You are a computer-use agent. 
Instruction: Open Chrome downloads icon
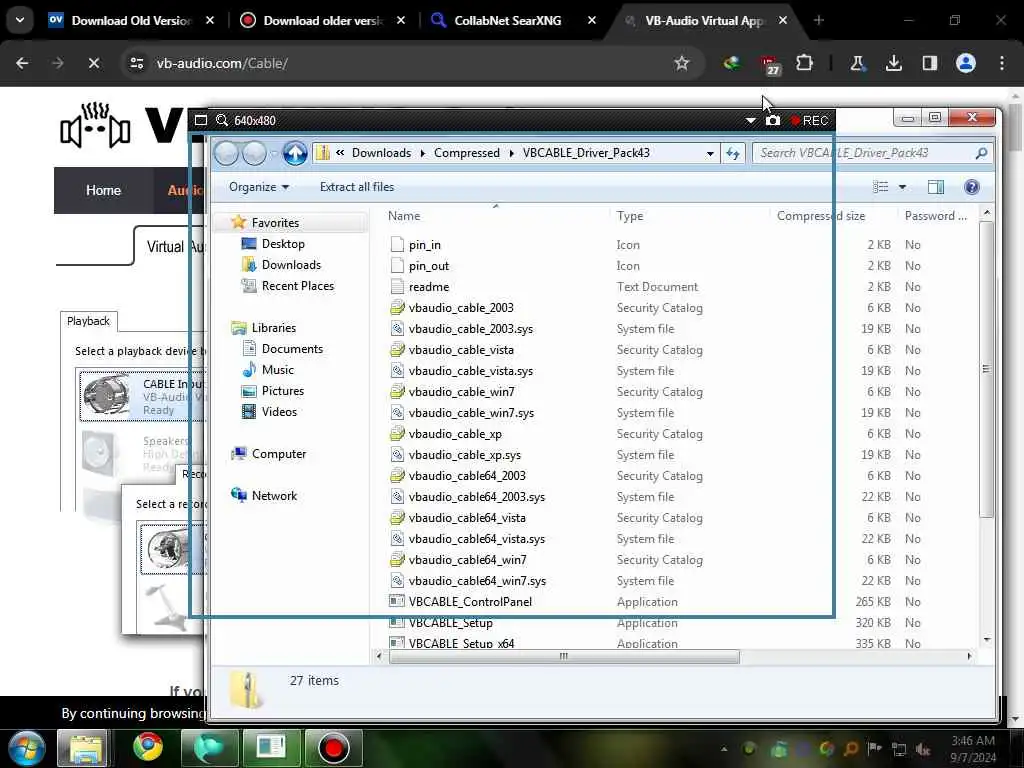point(893,63)
